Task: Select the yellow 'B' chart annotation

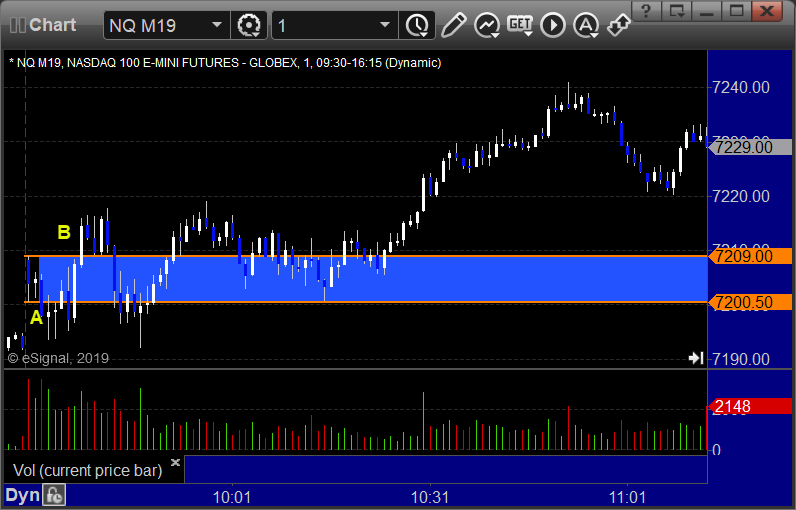Action: 64,232
